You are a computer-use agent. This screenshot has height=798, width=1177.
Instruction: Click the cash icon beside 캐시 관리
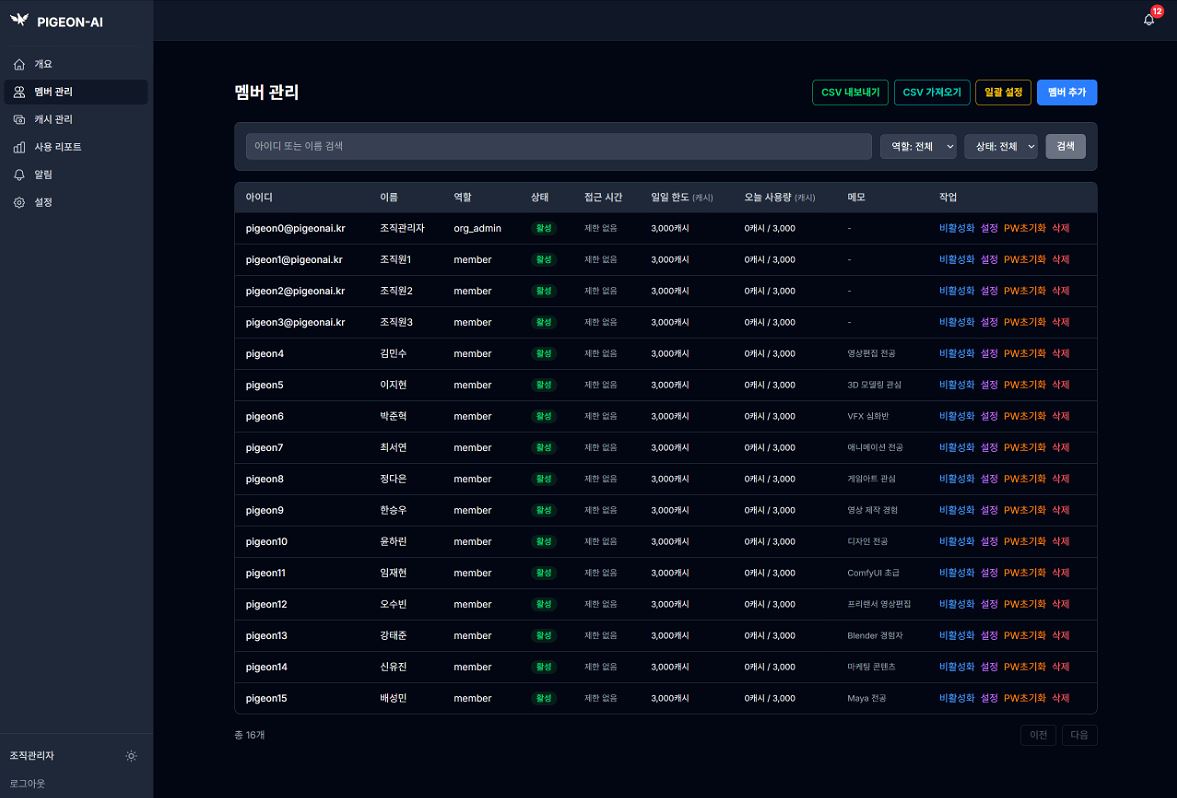19,120
